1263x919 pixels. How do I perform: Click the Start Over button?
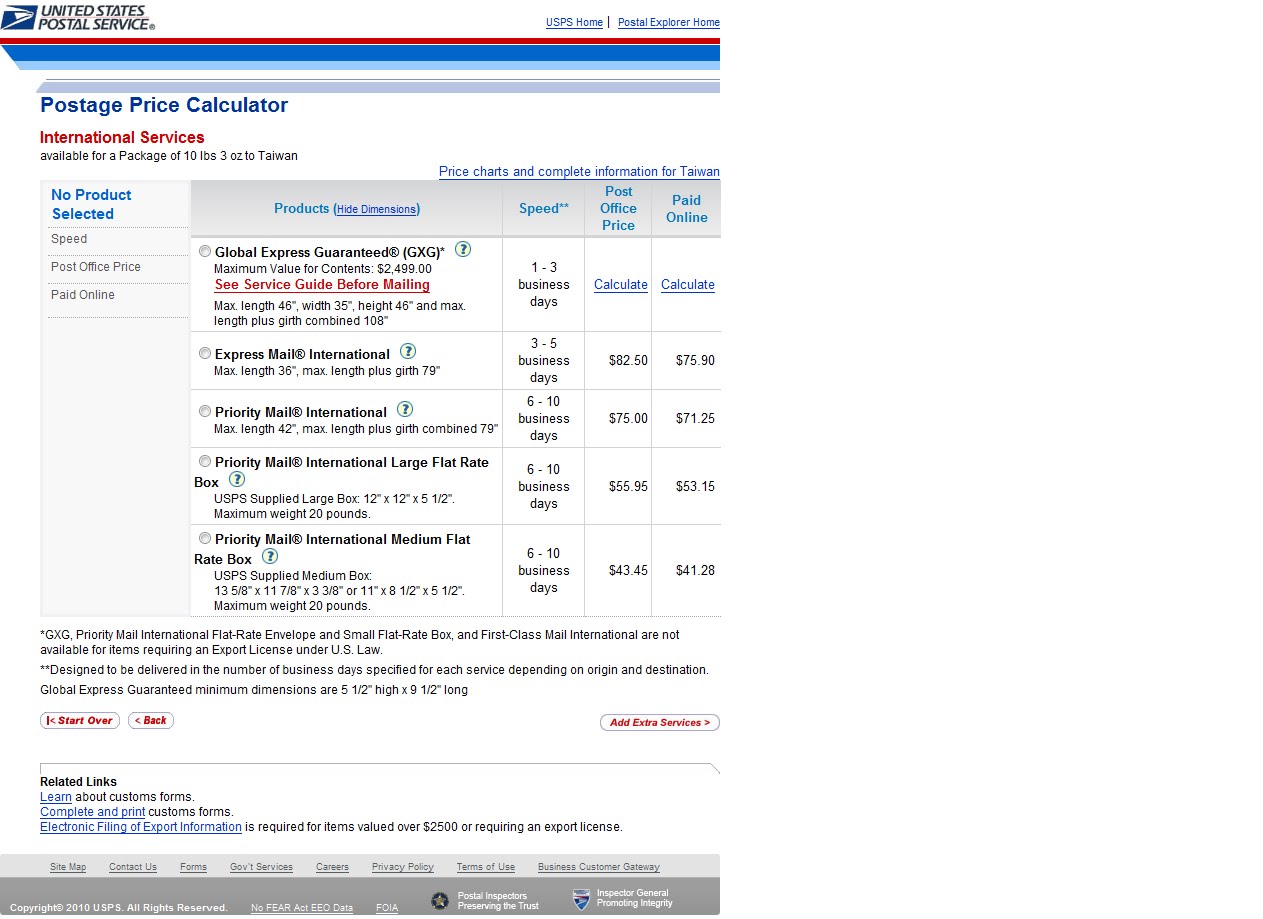click(x=80, y=720)
